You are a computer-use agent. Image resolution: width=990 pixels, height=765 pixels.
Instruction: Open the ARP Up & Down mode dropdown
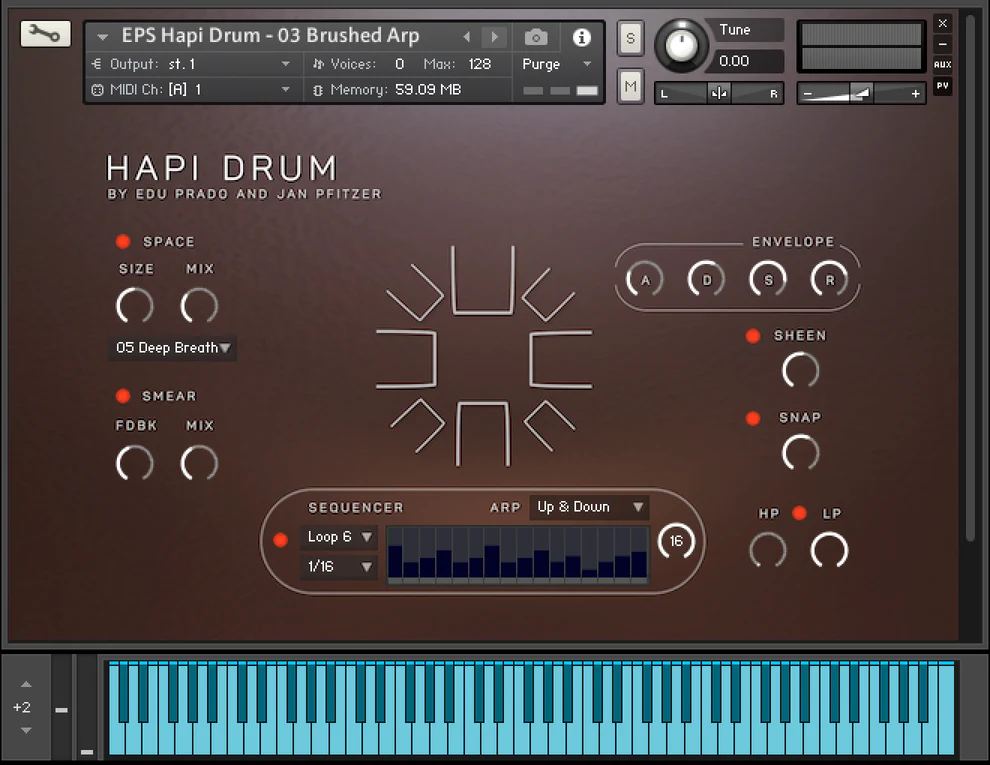point(589,507)
